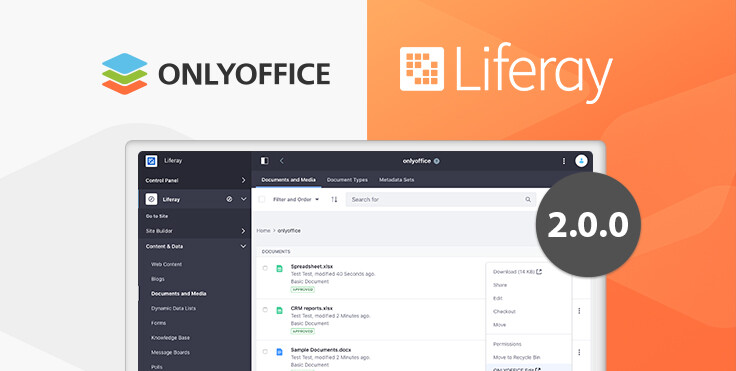Click the info icon beside onlyoffice title
The height and width of the screenshot is (371, 736).
coord(437,161)
